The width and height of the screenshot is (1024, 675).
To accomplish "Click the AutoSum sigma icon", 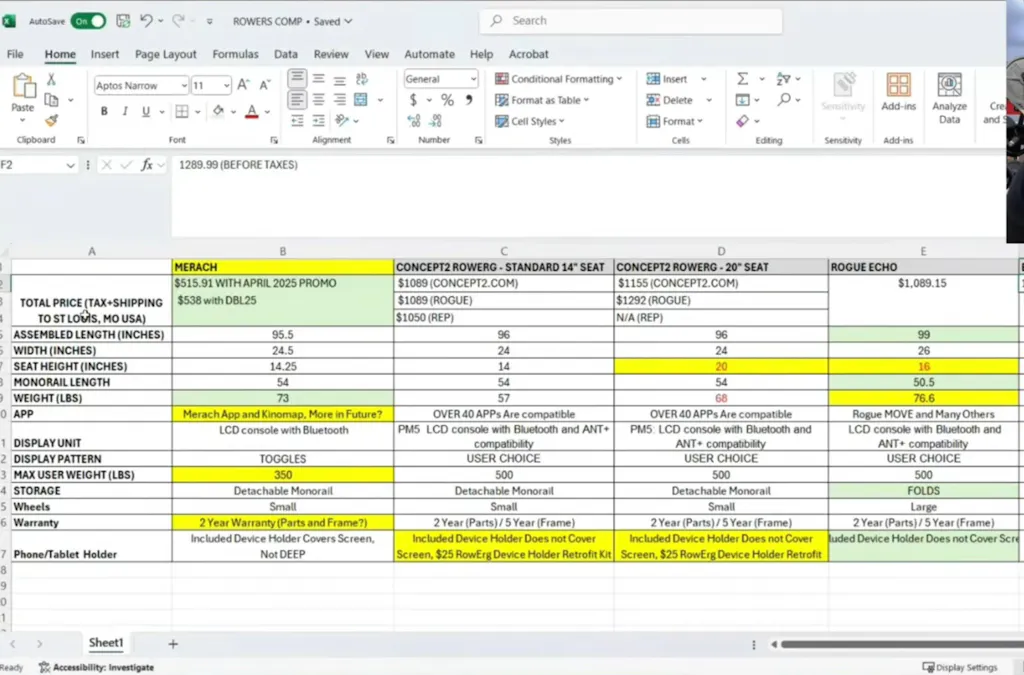I will 743,79.
